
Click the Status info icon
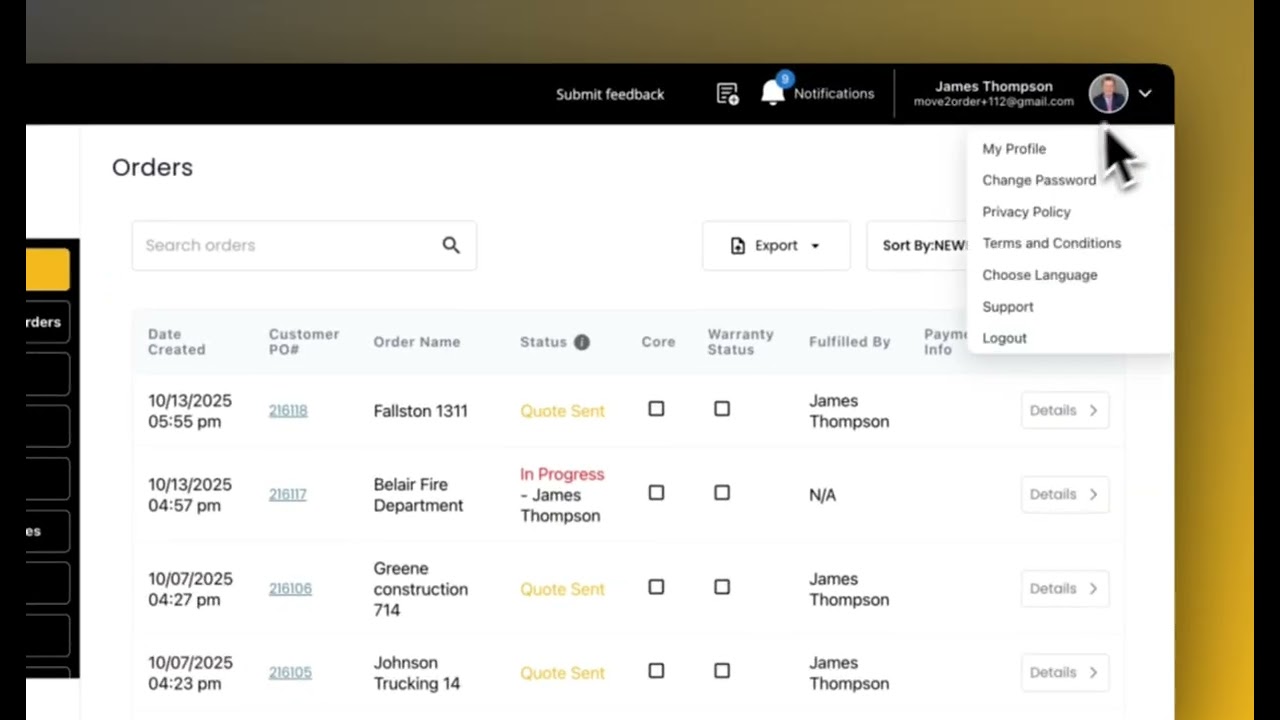coord(582,342)
